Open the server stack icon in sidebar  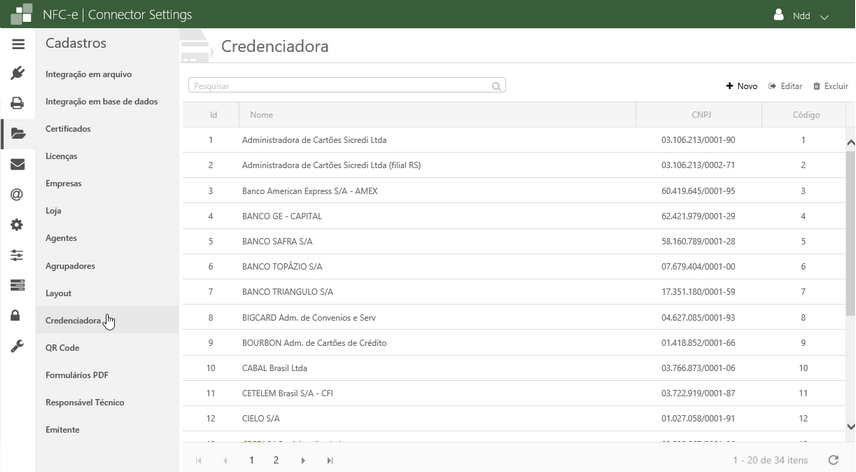[17, 285]
